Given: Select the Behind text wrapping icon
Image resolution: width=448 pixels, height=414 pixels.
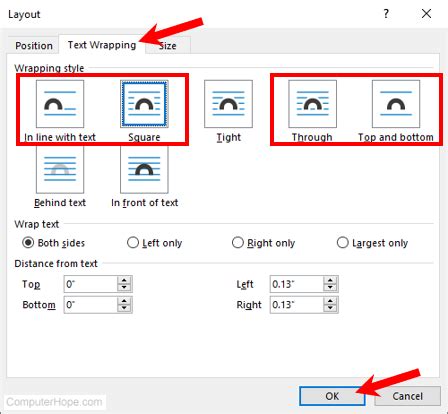Looking at the screenshot, I should coord(60,169).
